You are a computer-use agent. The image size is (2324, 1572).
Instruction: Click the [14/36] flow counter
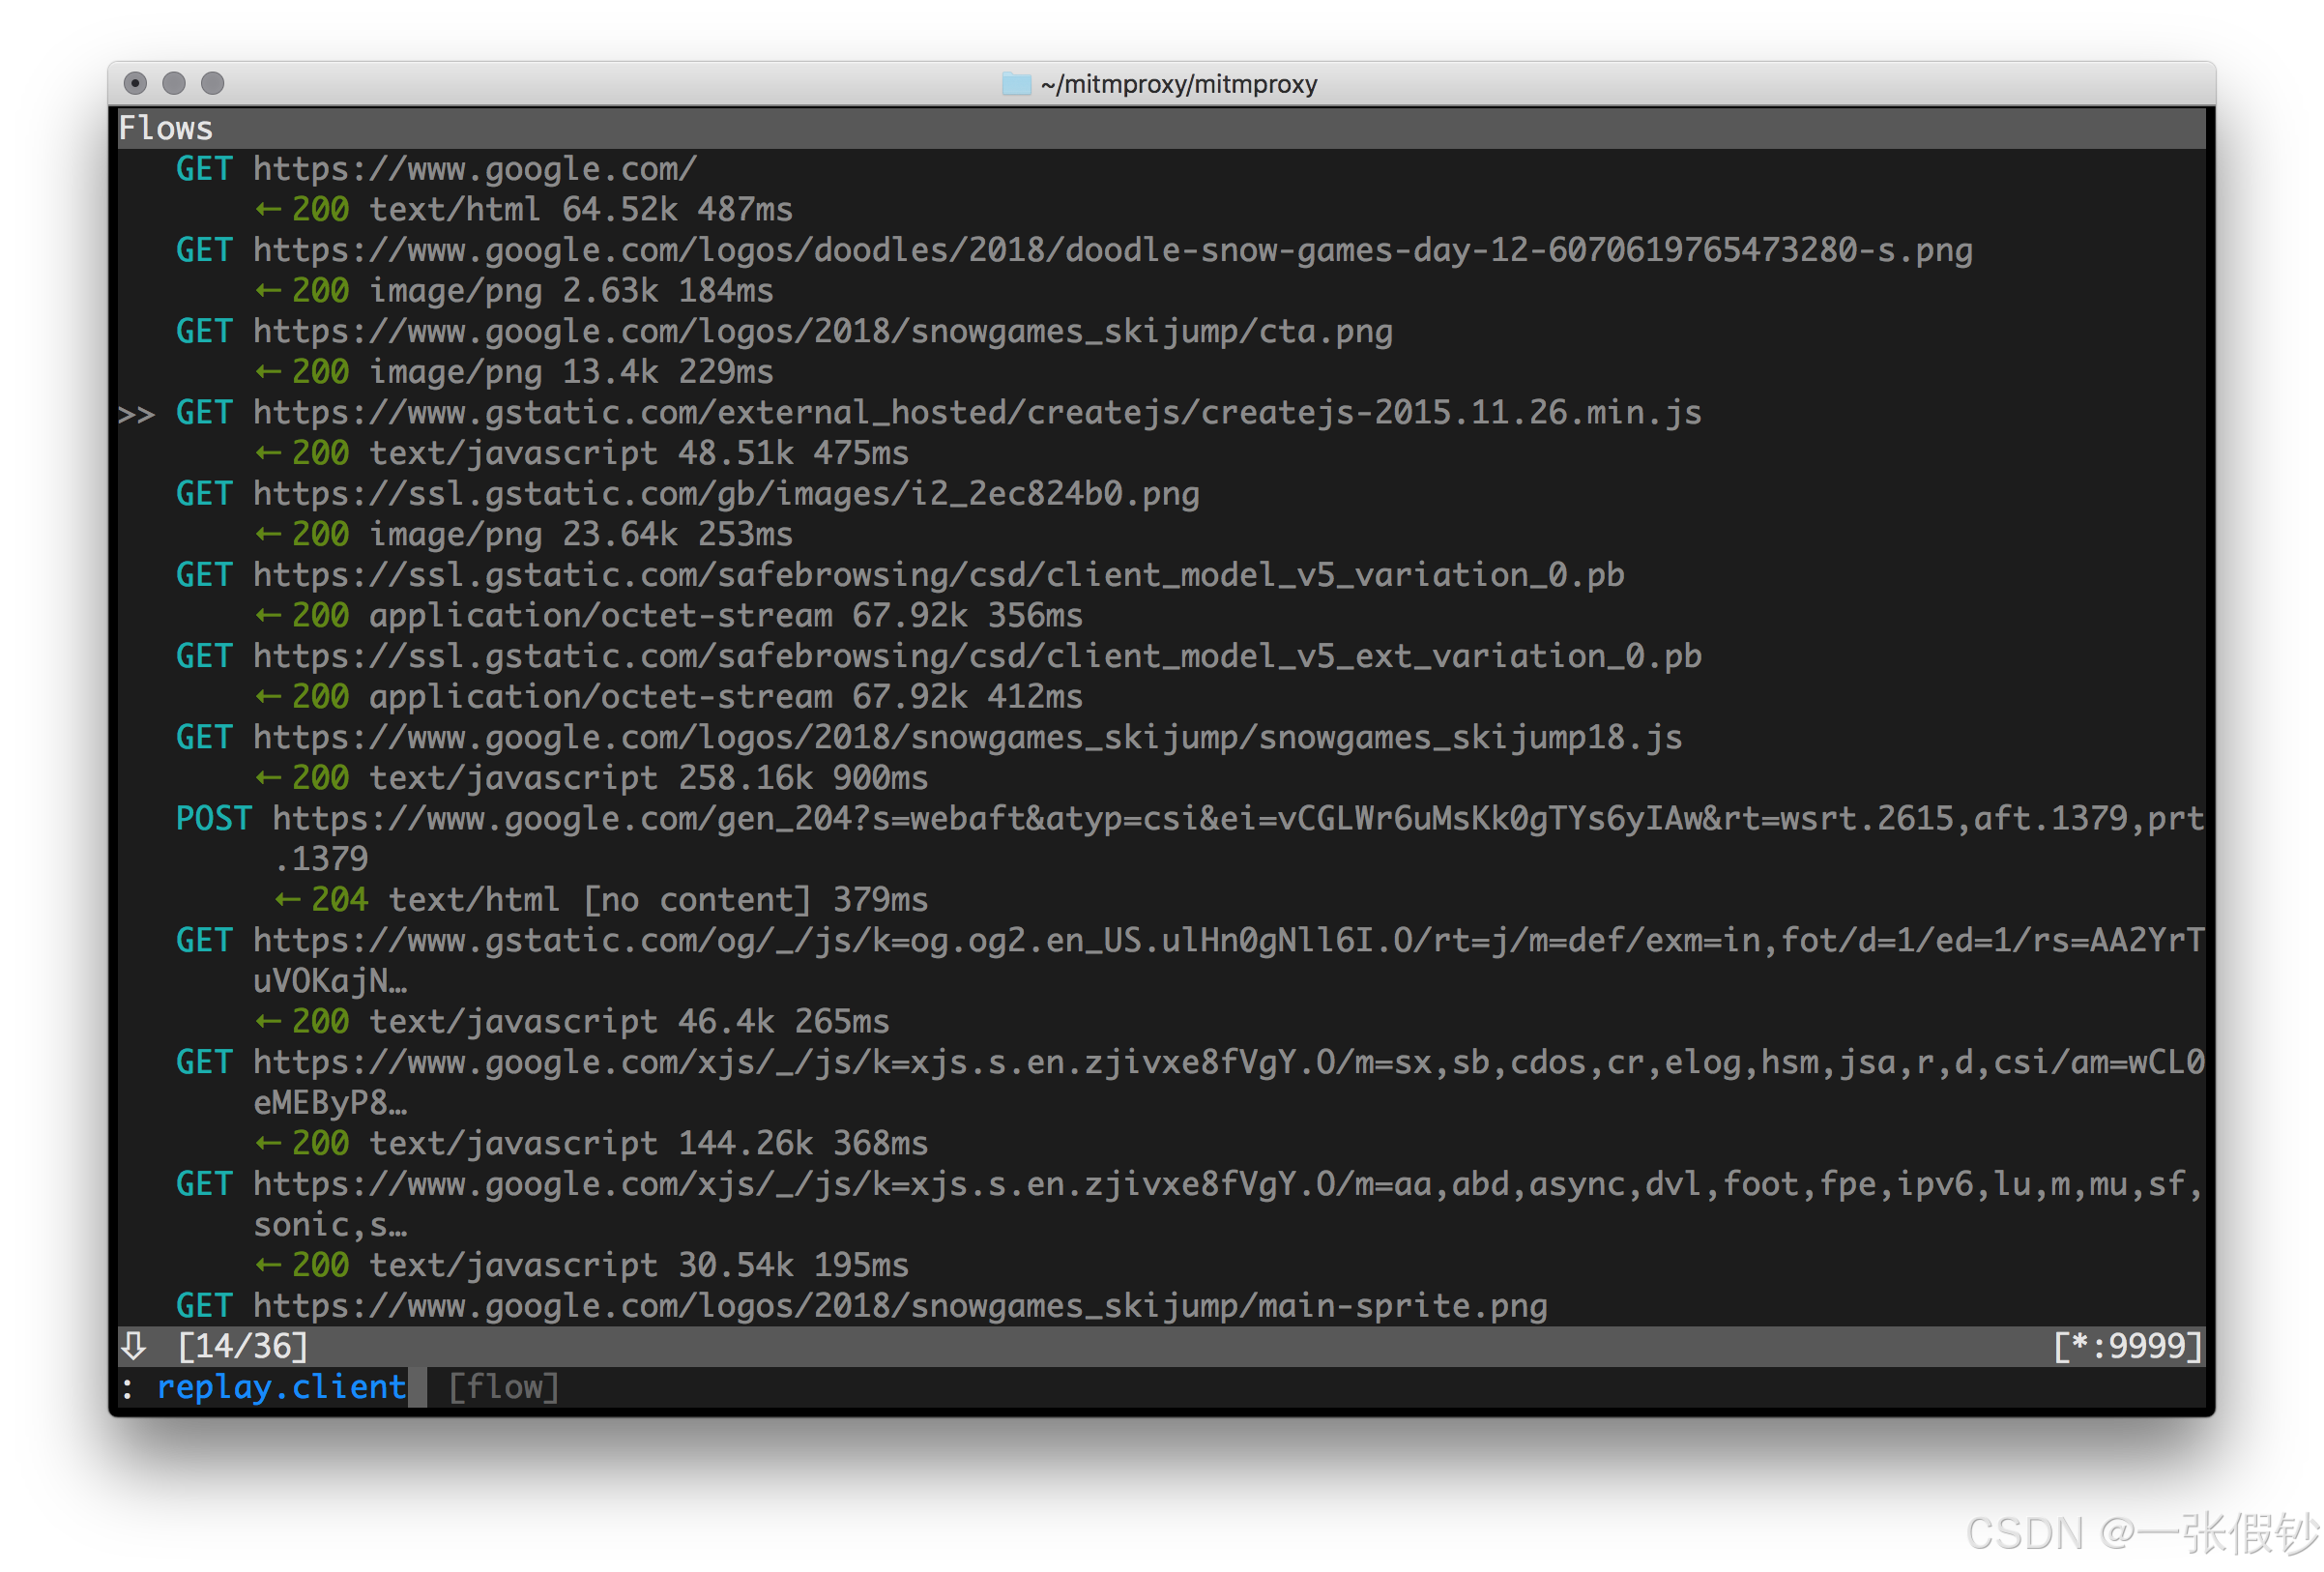[x=243, y=1346]
